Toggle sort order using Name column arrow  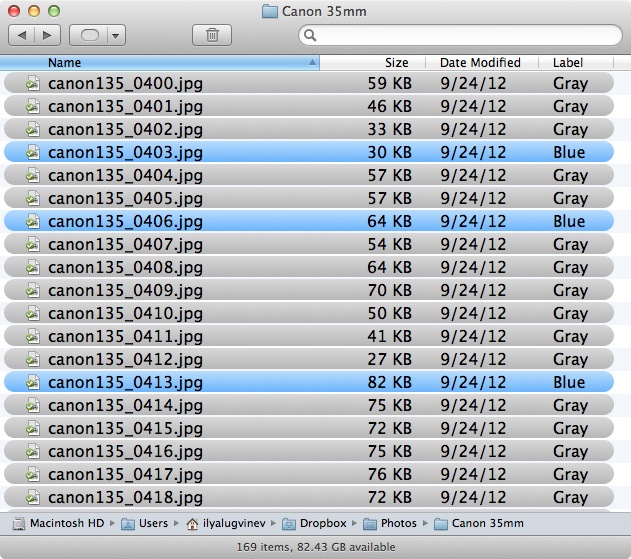coord(313,62)
